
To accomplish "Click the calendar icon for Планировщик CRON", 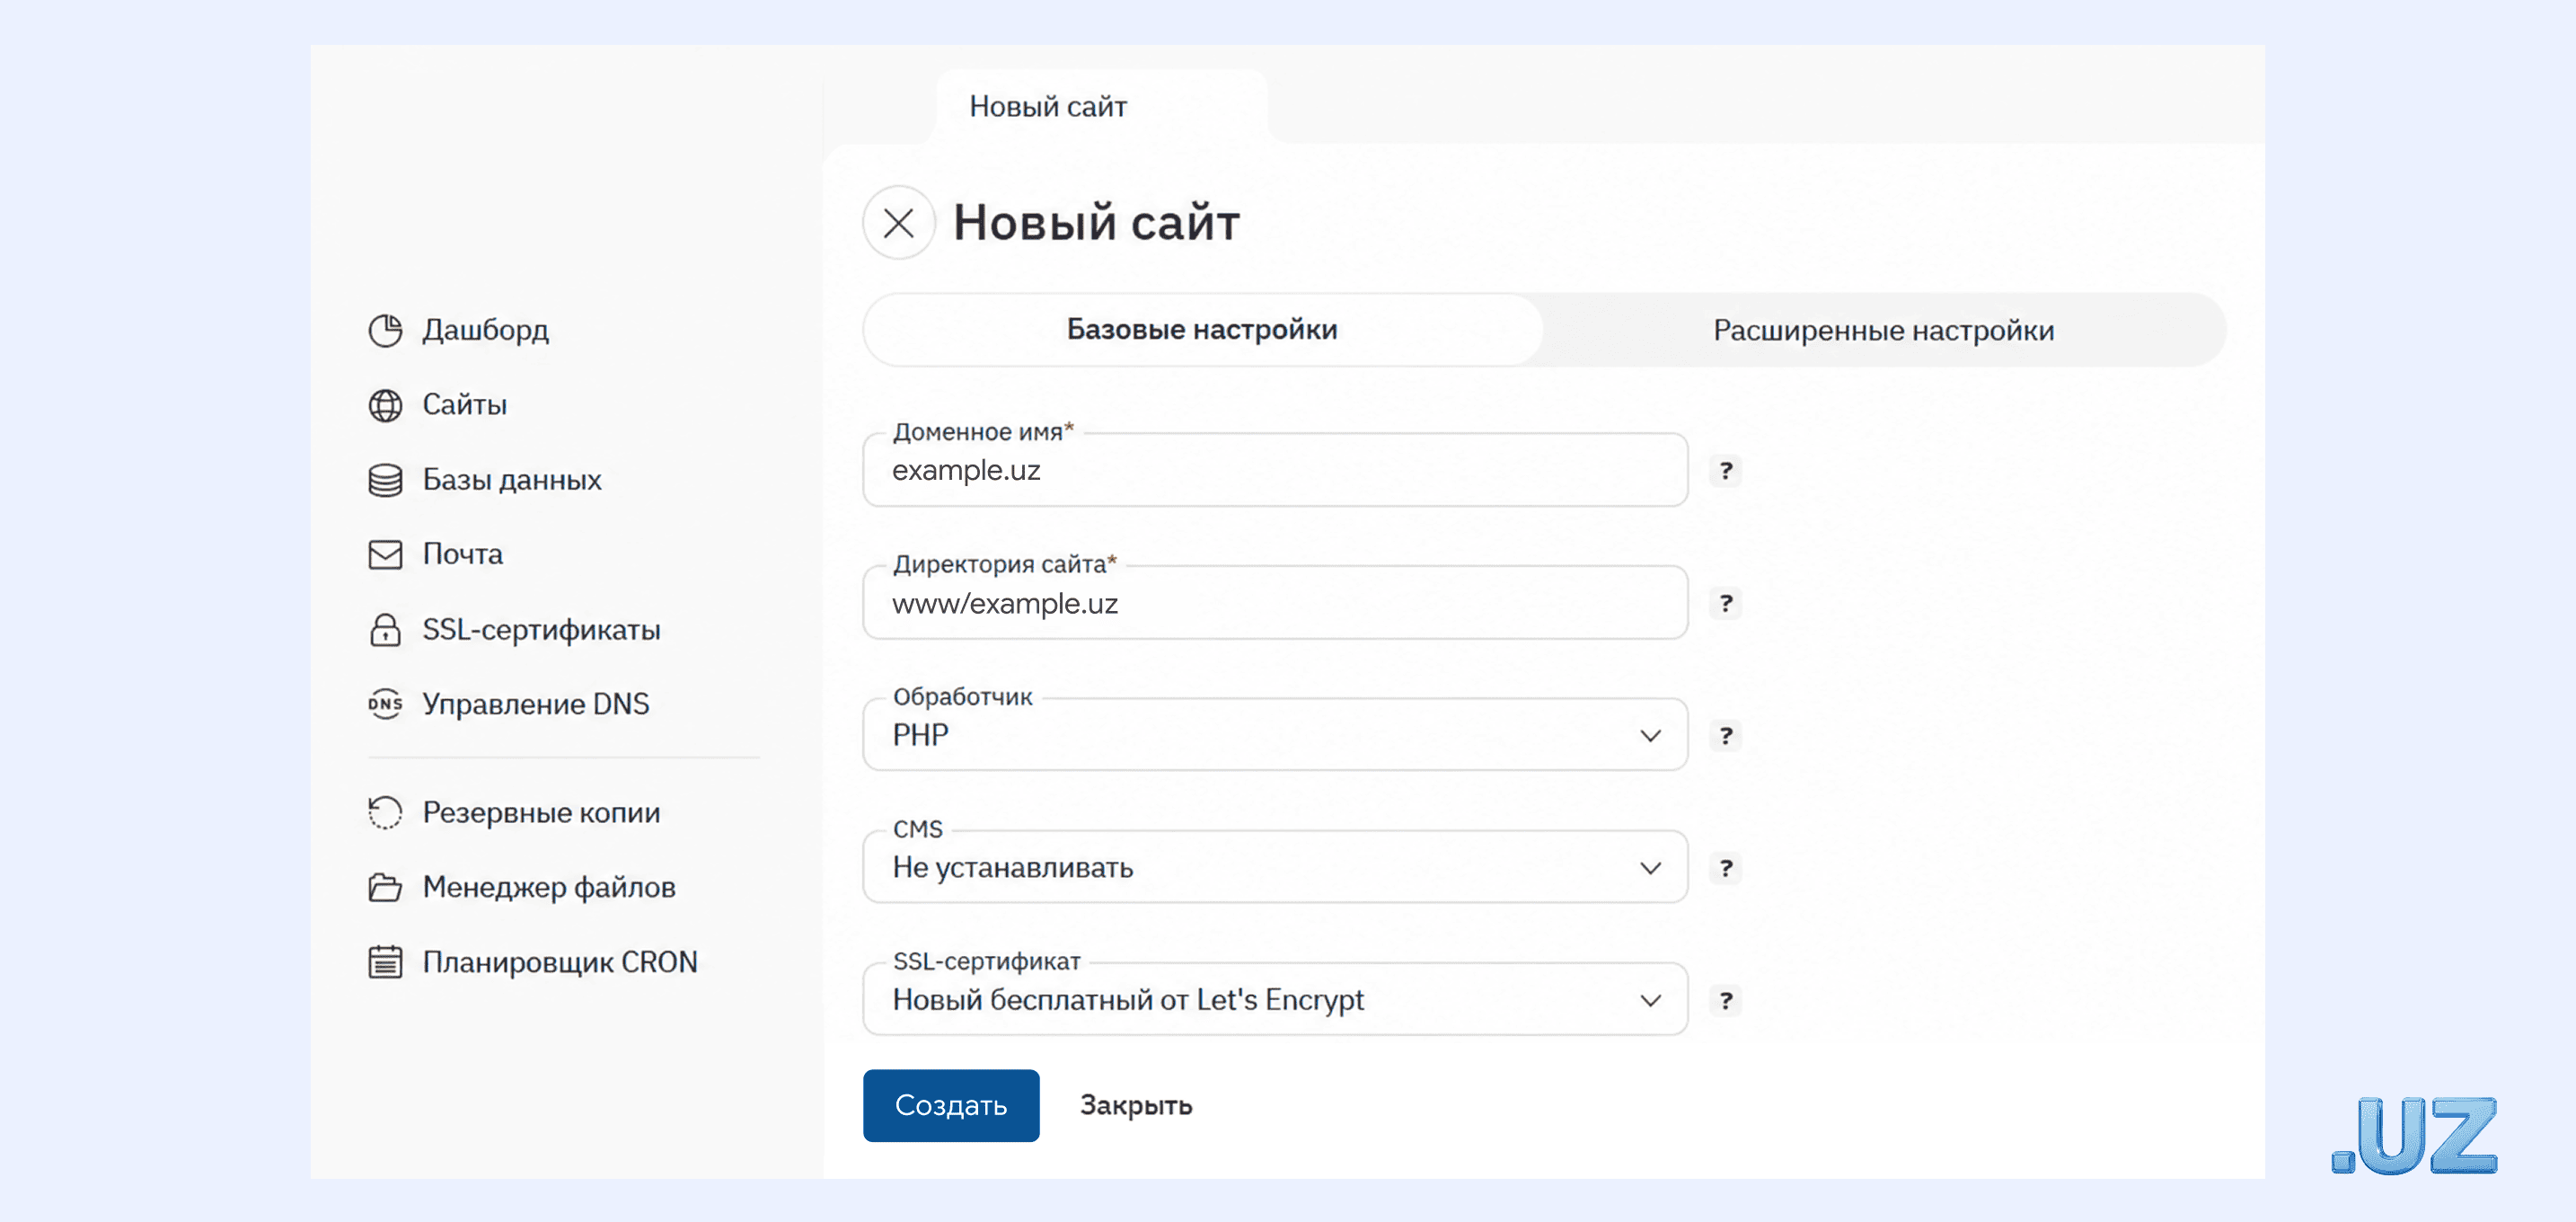I will point(385,962).
